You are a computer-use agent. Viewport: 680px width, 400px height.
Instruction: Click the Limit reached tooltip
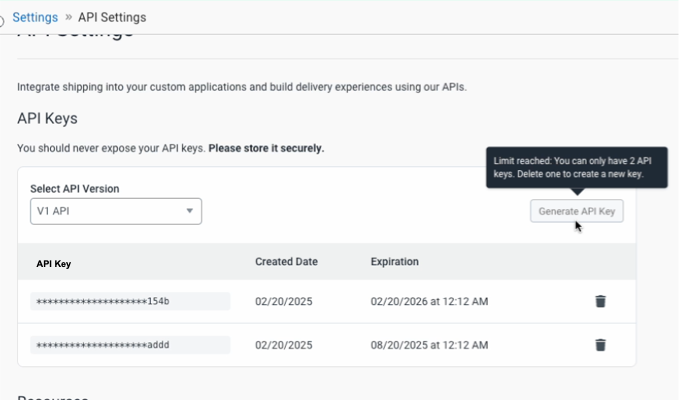pyautogui.click(x=575, y=166)
